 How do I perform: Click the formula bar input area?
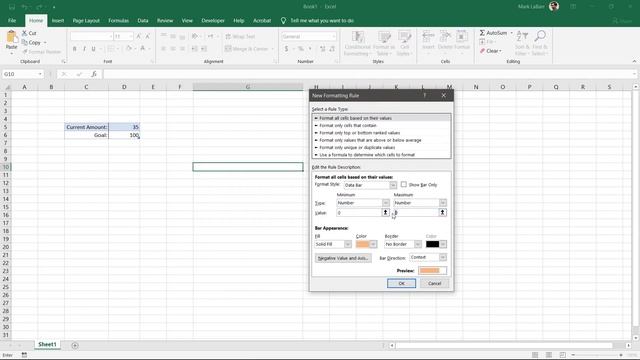(x=367, y=74)
